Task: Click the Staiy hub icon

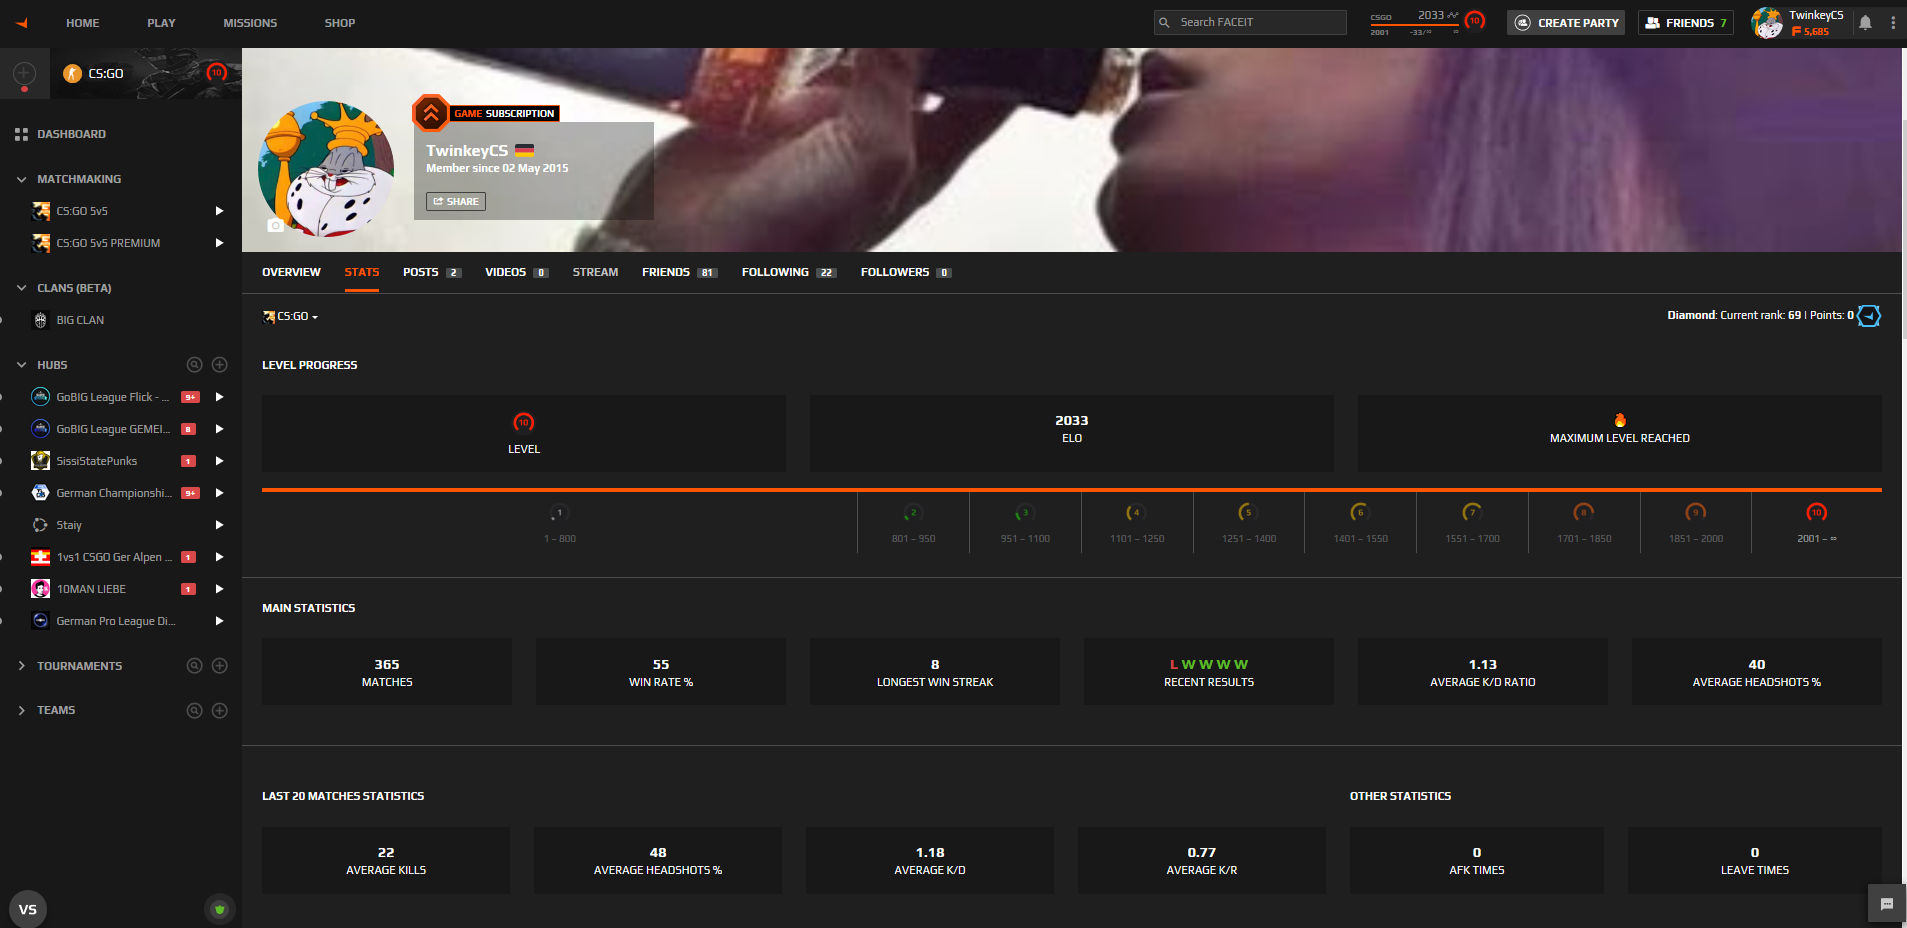Action: pyautogui.click(x=40, y=525)
